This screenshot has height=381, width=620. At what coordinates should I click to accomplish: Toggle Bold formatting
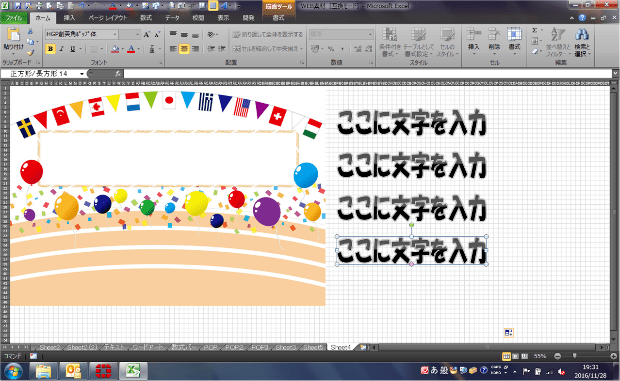[x=50, y=49]
